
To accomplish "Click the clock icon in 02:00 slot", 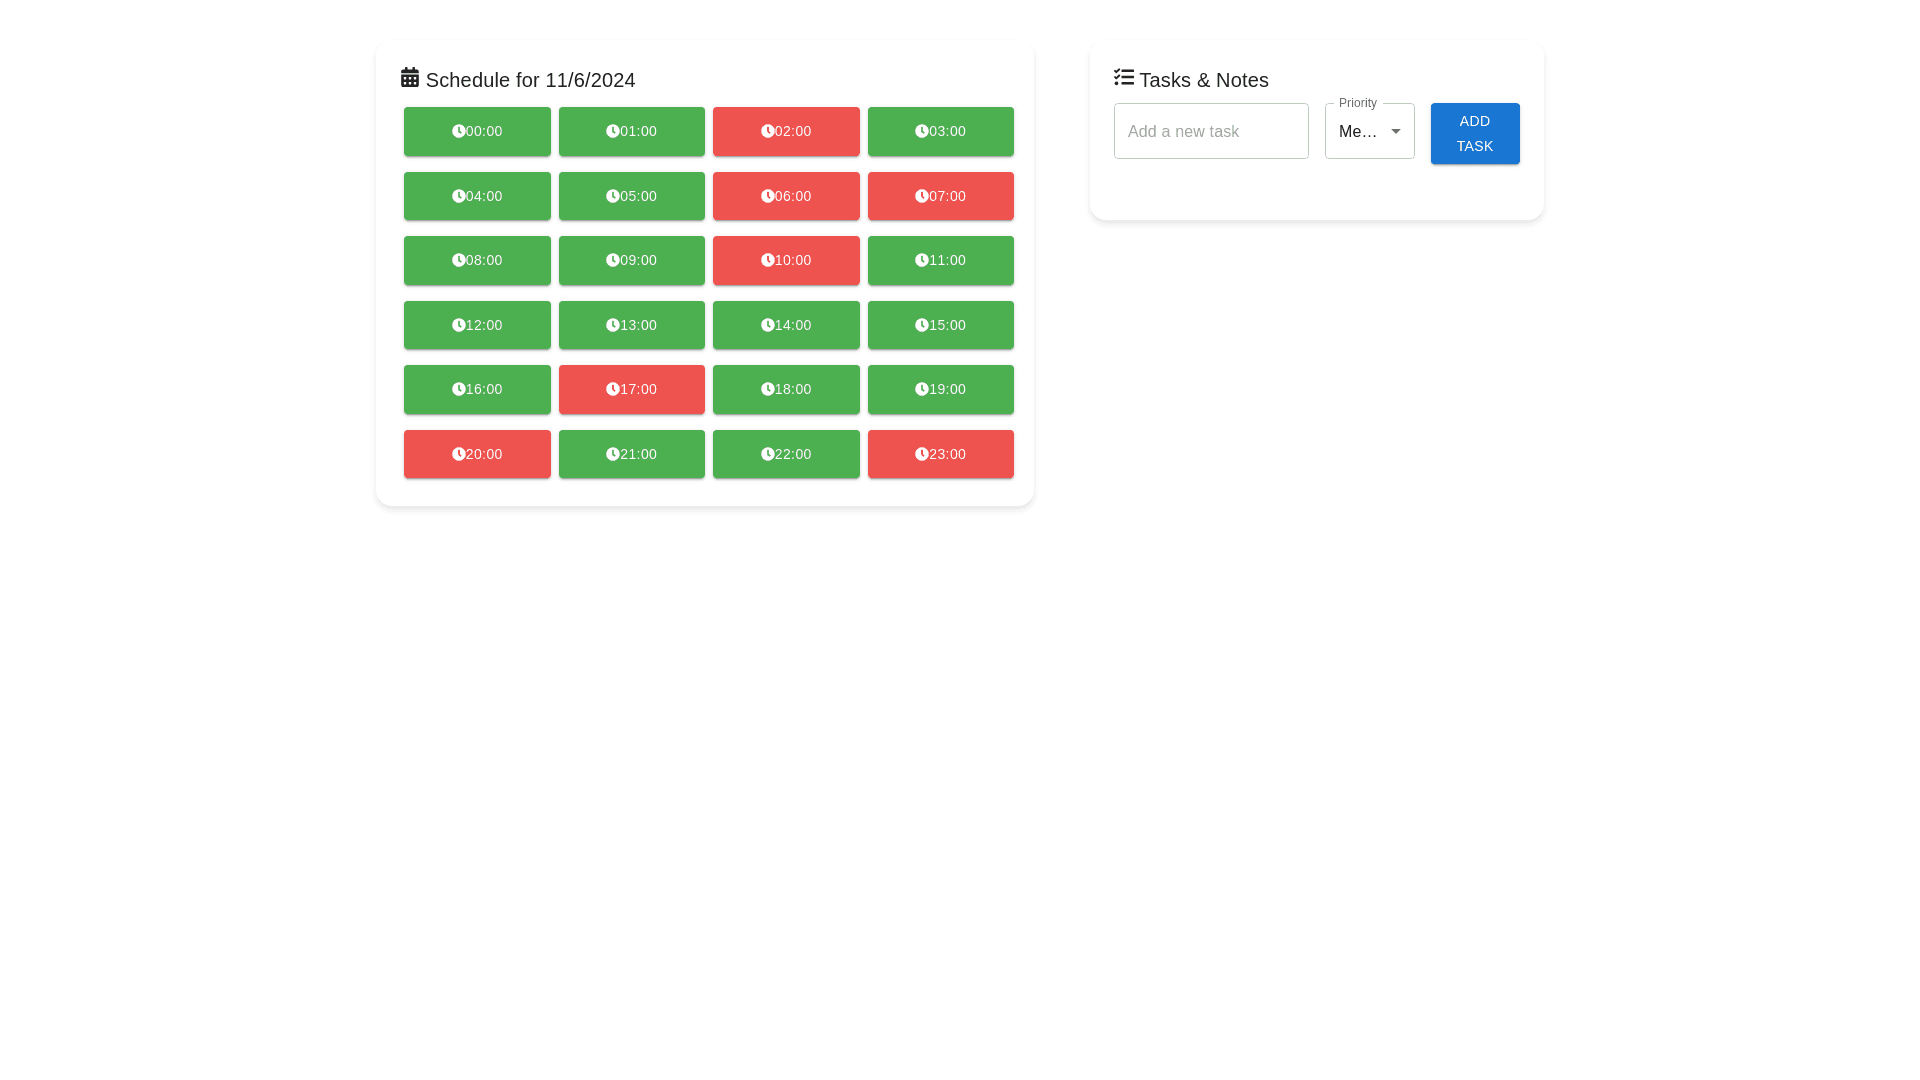I will (x=767, y=131).
